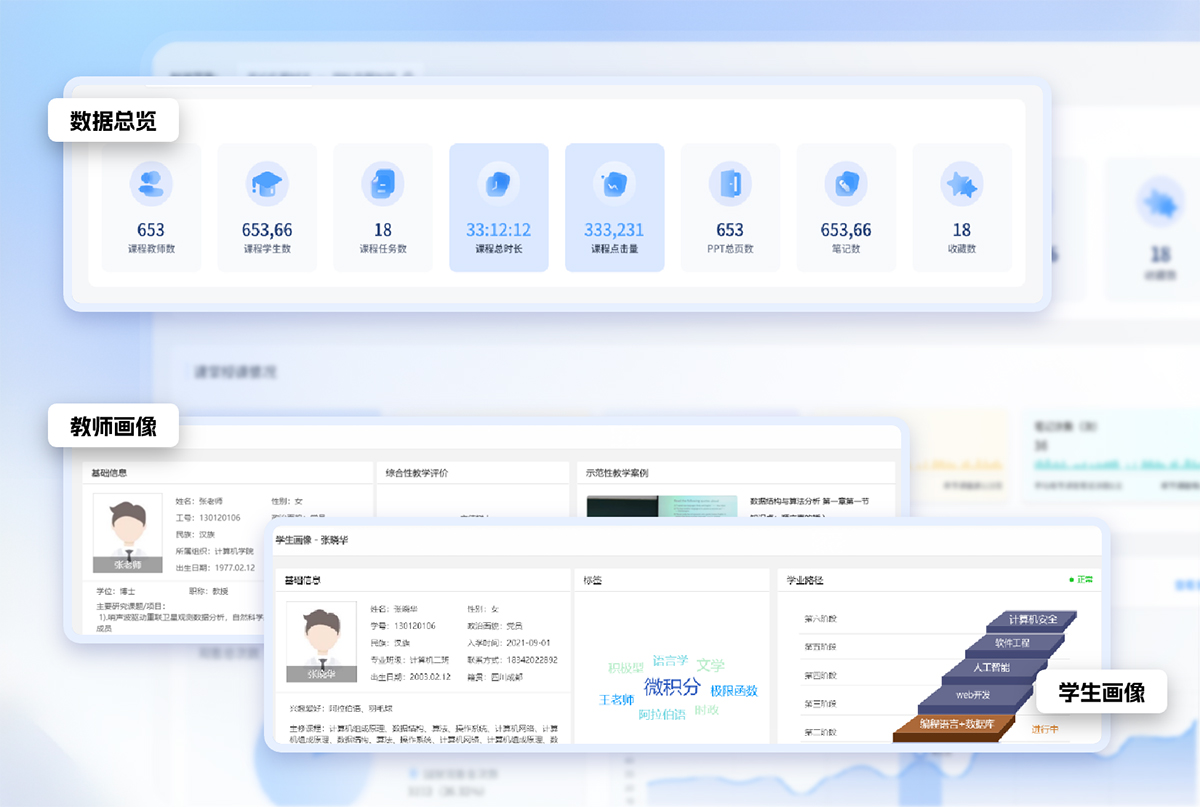Click the teacher's 学位 博士 field
This screenshot has width=1200, height=807.
coord(116,591)
